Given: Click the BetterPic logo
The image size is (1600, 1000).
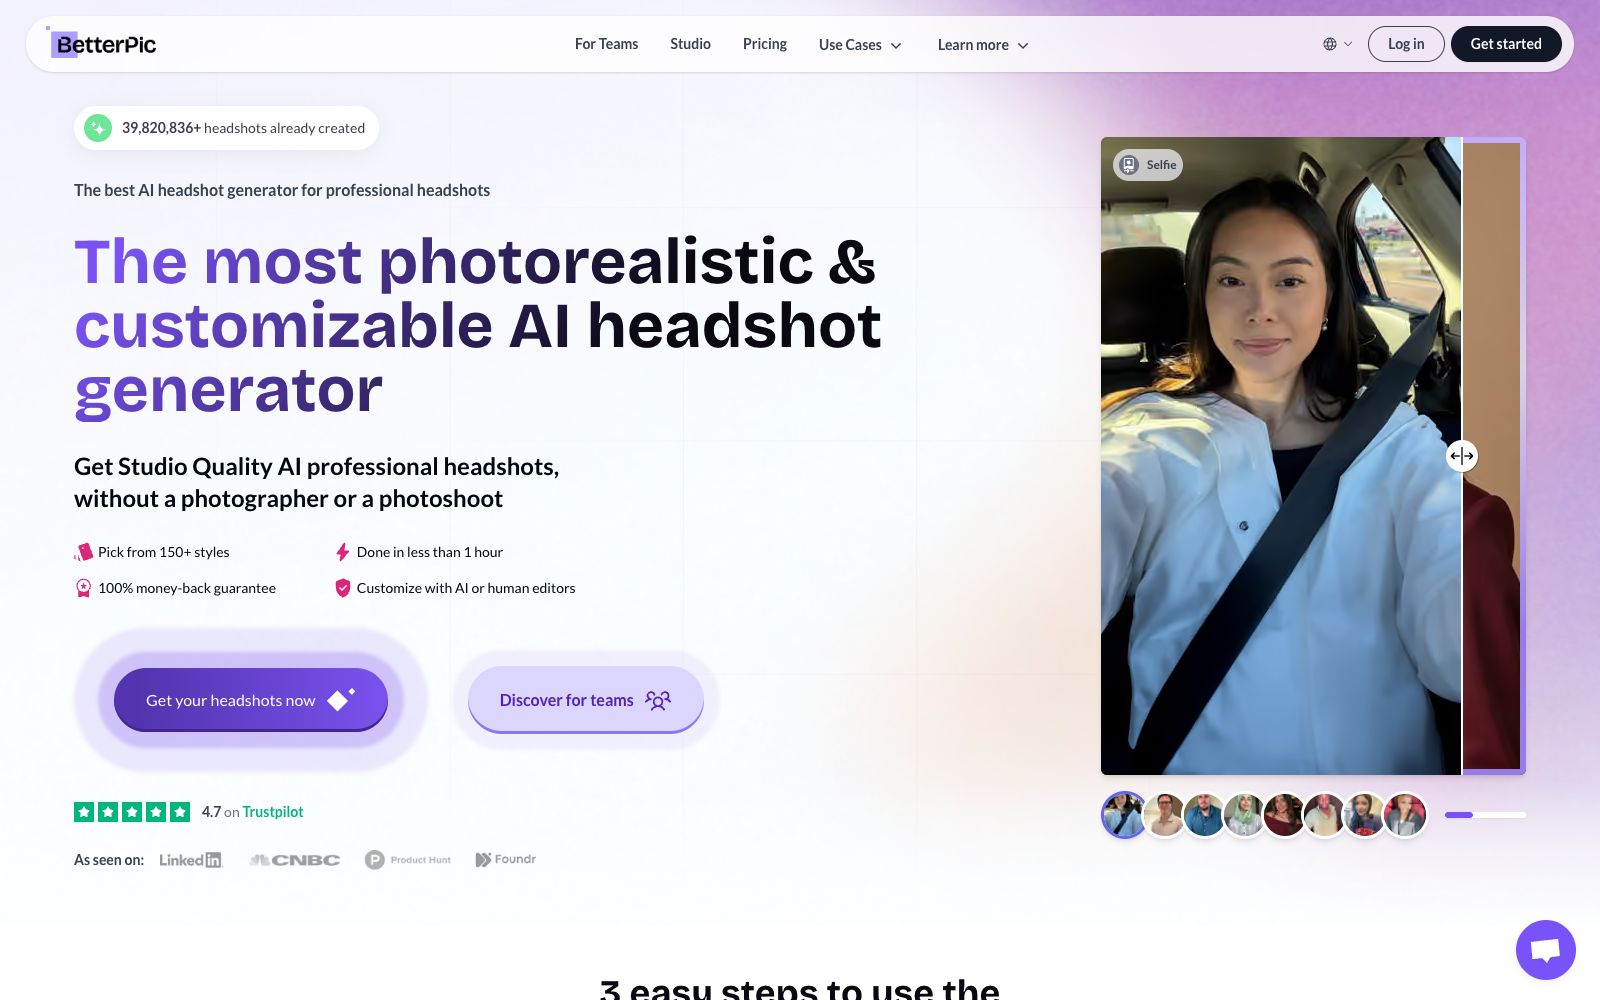Looking at the screenshot, I should pyautogui.click(x=101, y=43).
